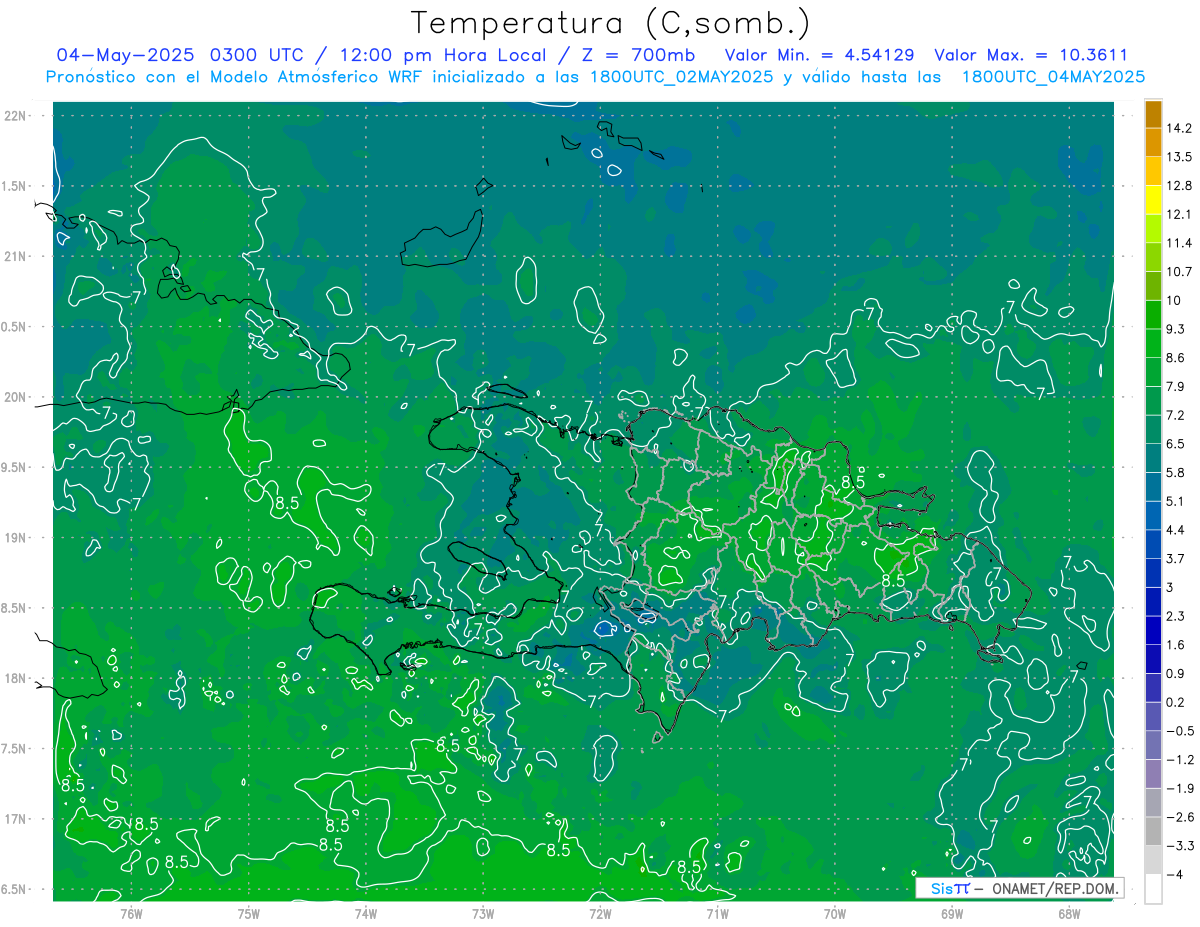Image resolution: width=1200 pixels, height=927 pixels.
Task: Click the legend value "7.9"
Action: [x=1175, y=386]
